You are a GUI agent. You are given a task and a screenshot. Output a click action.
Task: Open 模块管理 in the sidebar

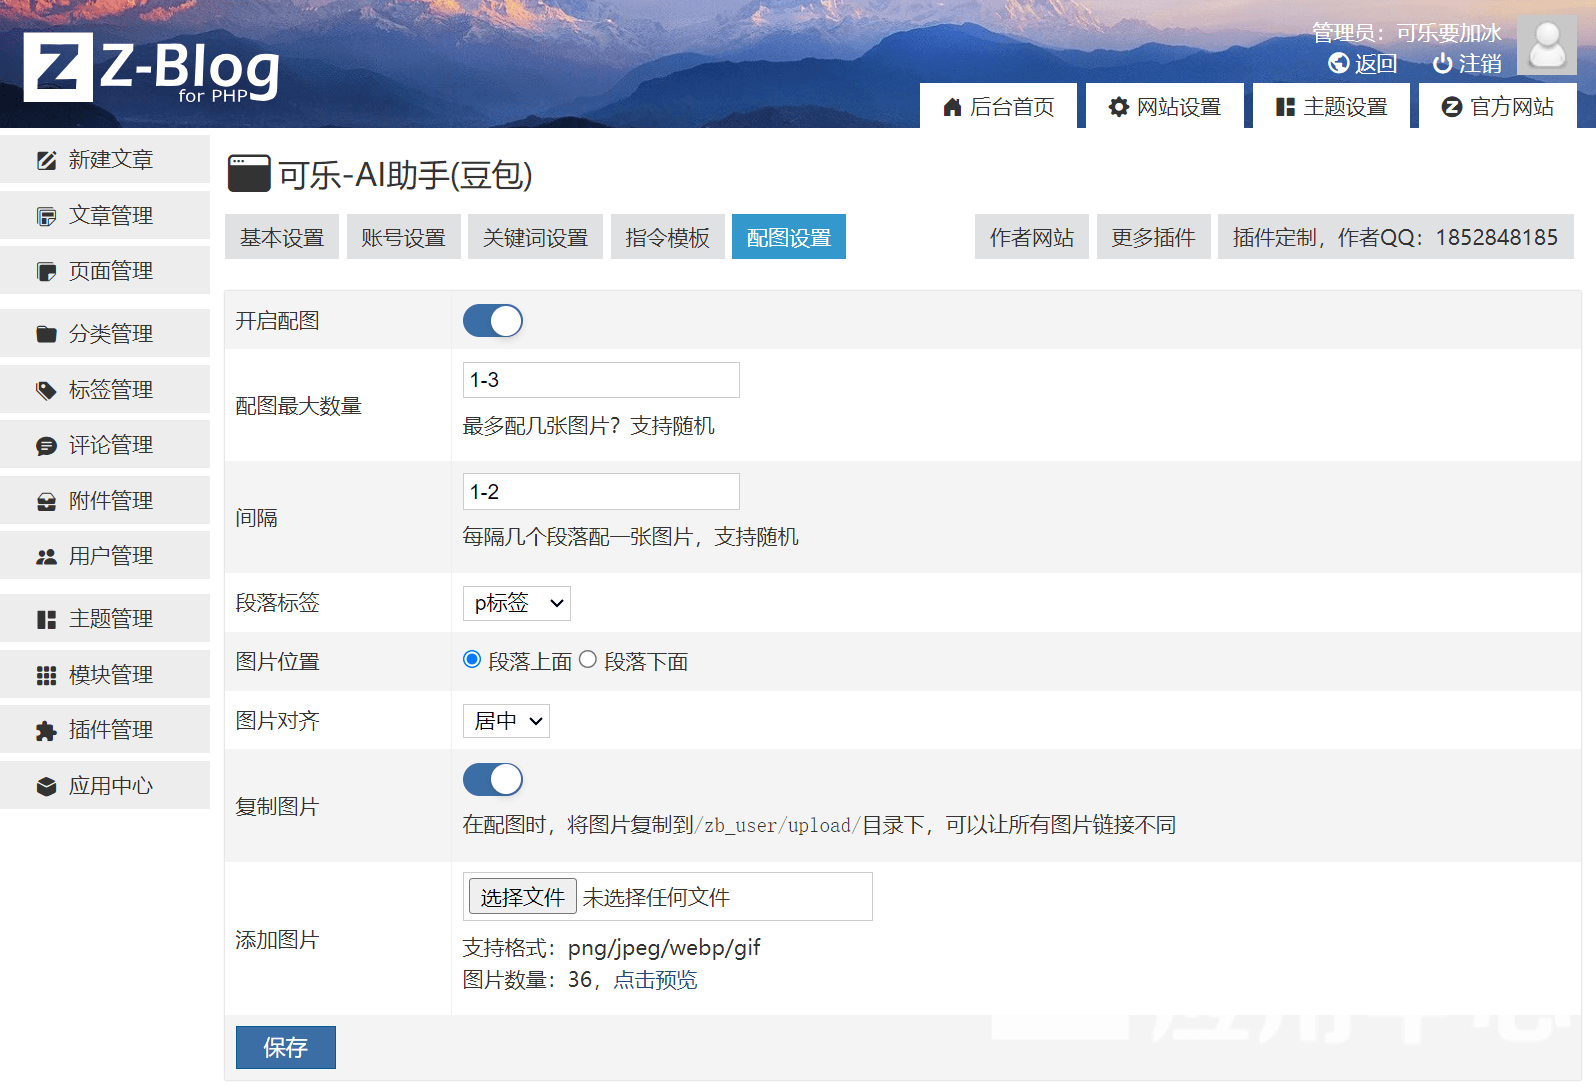click(105, 675)
